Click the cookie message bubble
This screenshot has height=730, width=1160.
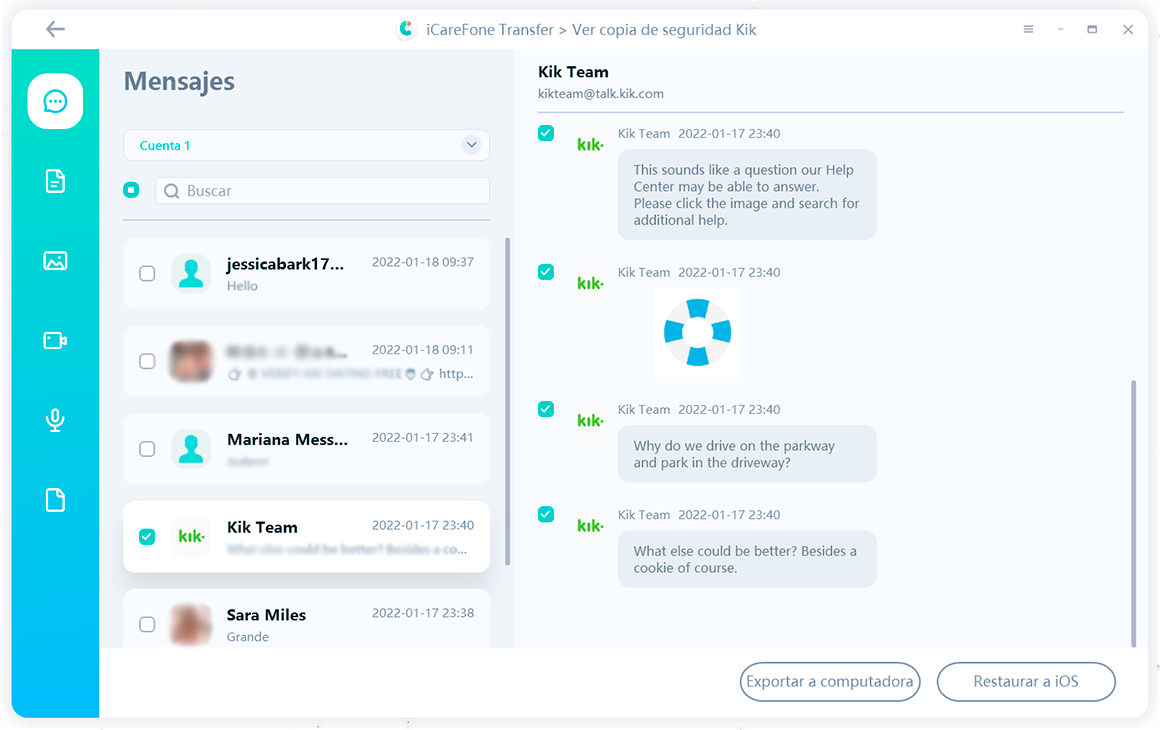pyautogui.click(x=747, y=559)
